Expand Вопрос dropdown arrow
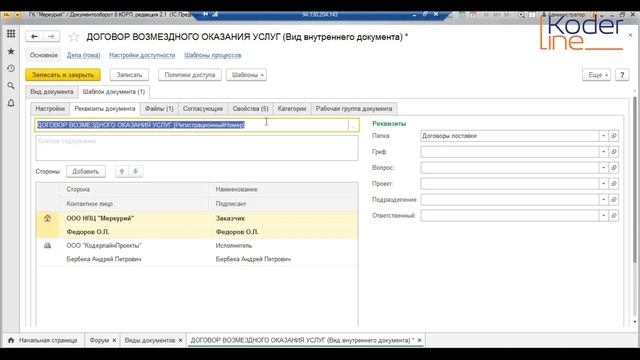The height and width of the screenshot is (360, 640). pos(603,168)
